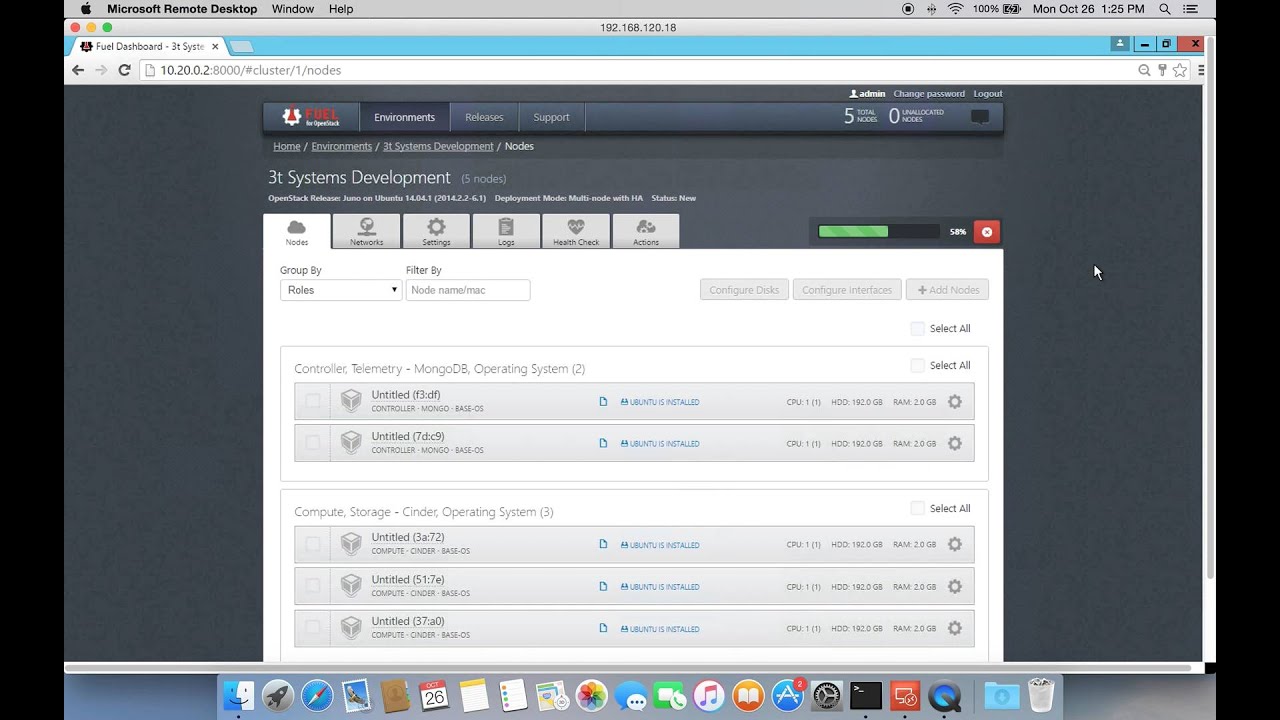1280x720 pixels.
Task: Open the Actions tab
Action: [x=646, y=231]
